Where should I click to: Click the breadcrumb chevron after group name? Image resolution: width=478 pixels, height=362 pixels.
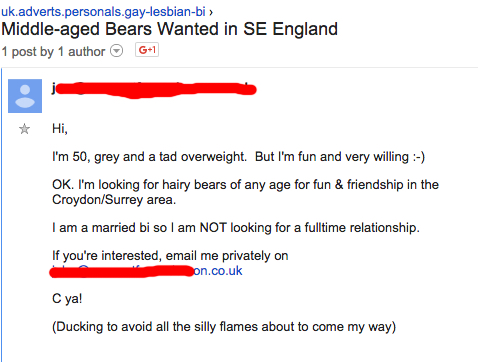pos(211,12)
